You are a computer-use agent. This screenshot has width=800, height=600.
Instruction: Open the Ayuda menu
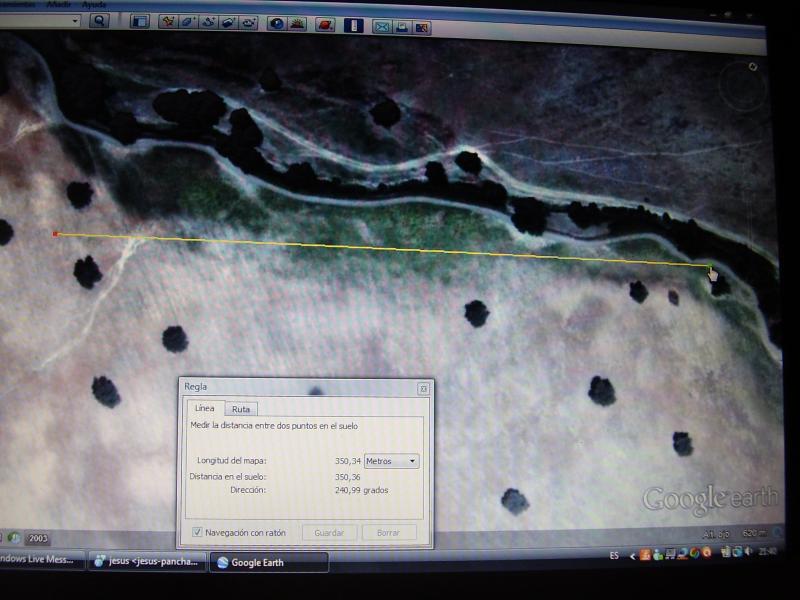tap(93, 4)
